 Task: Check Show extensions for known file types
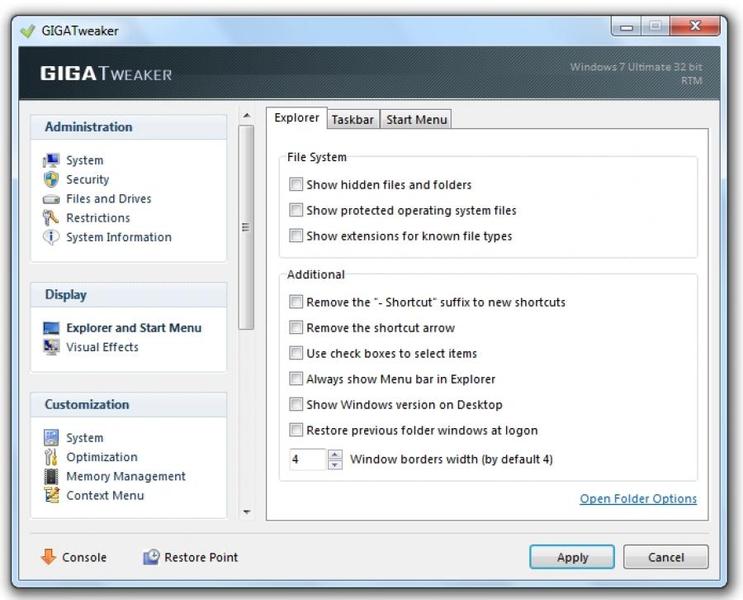click(296, 236)
